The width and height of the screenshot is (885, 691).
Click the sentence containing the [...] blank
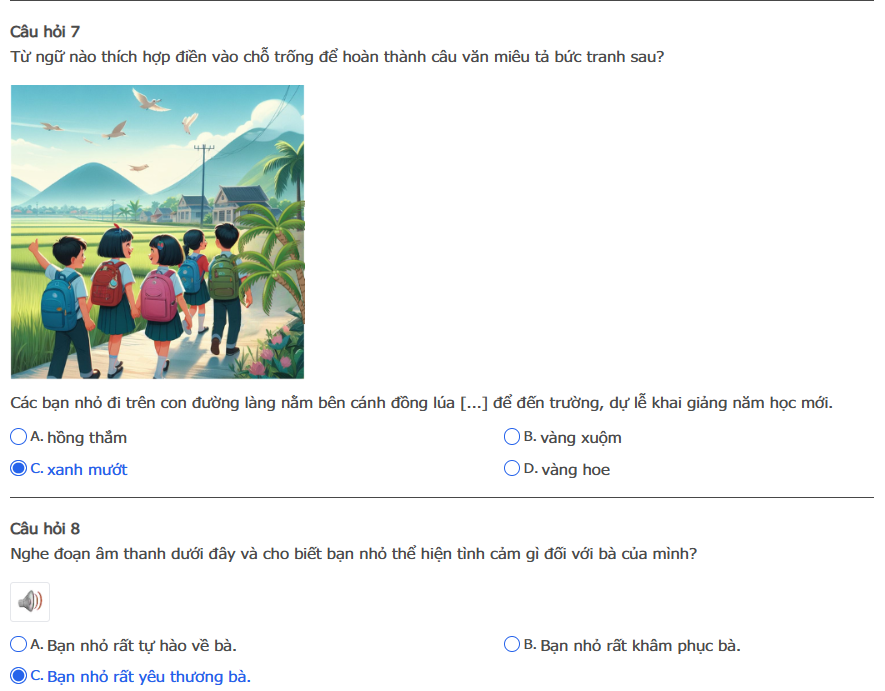(422, 403)
